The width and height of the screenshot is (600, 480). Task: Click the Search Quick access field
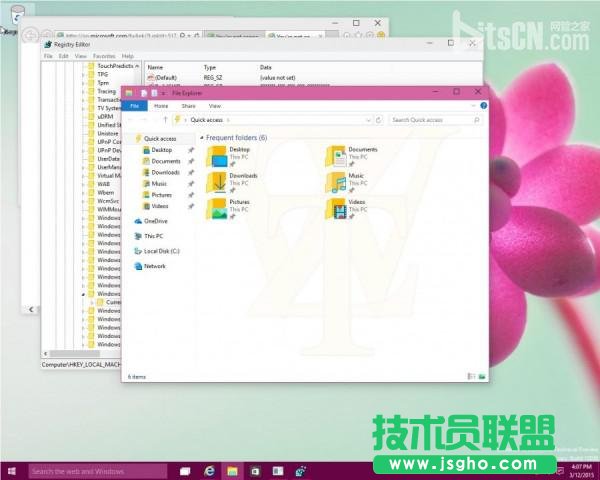point(434,120)
